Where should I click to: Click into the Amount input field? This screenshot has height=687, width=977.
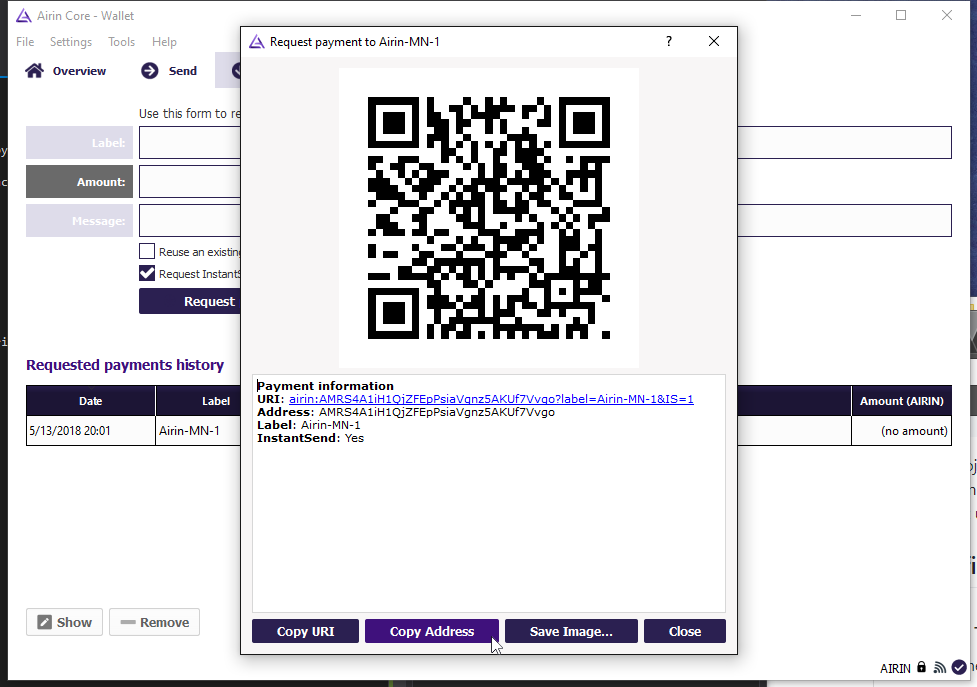[189, 182]
